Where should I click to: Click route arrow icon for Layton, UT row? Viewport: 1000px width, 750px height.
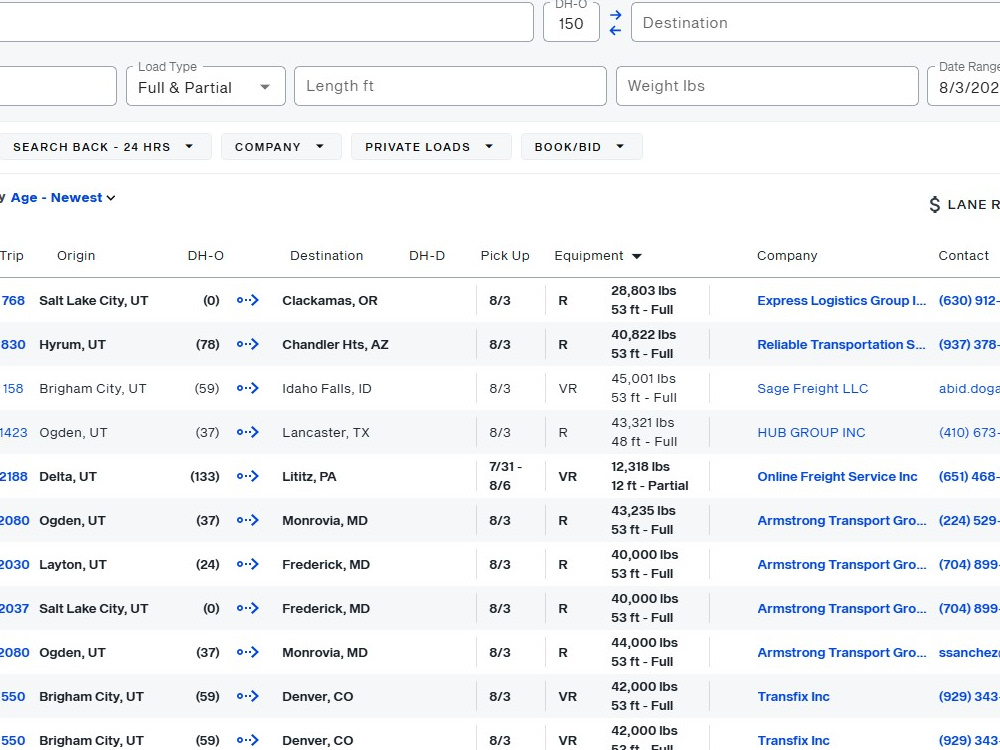point(247,564)
